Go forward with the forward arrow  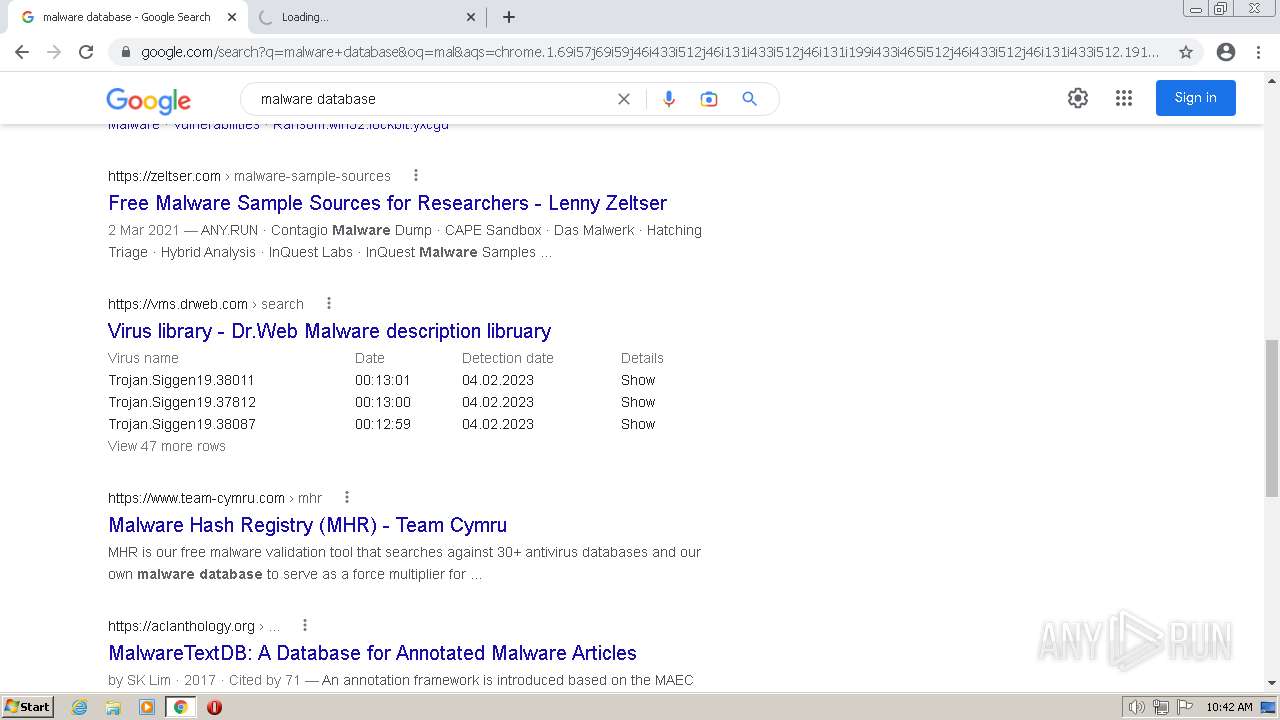tap(54, 52)
